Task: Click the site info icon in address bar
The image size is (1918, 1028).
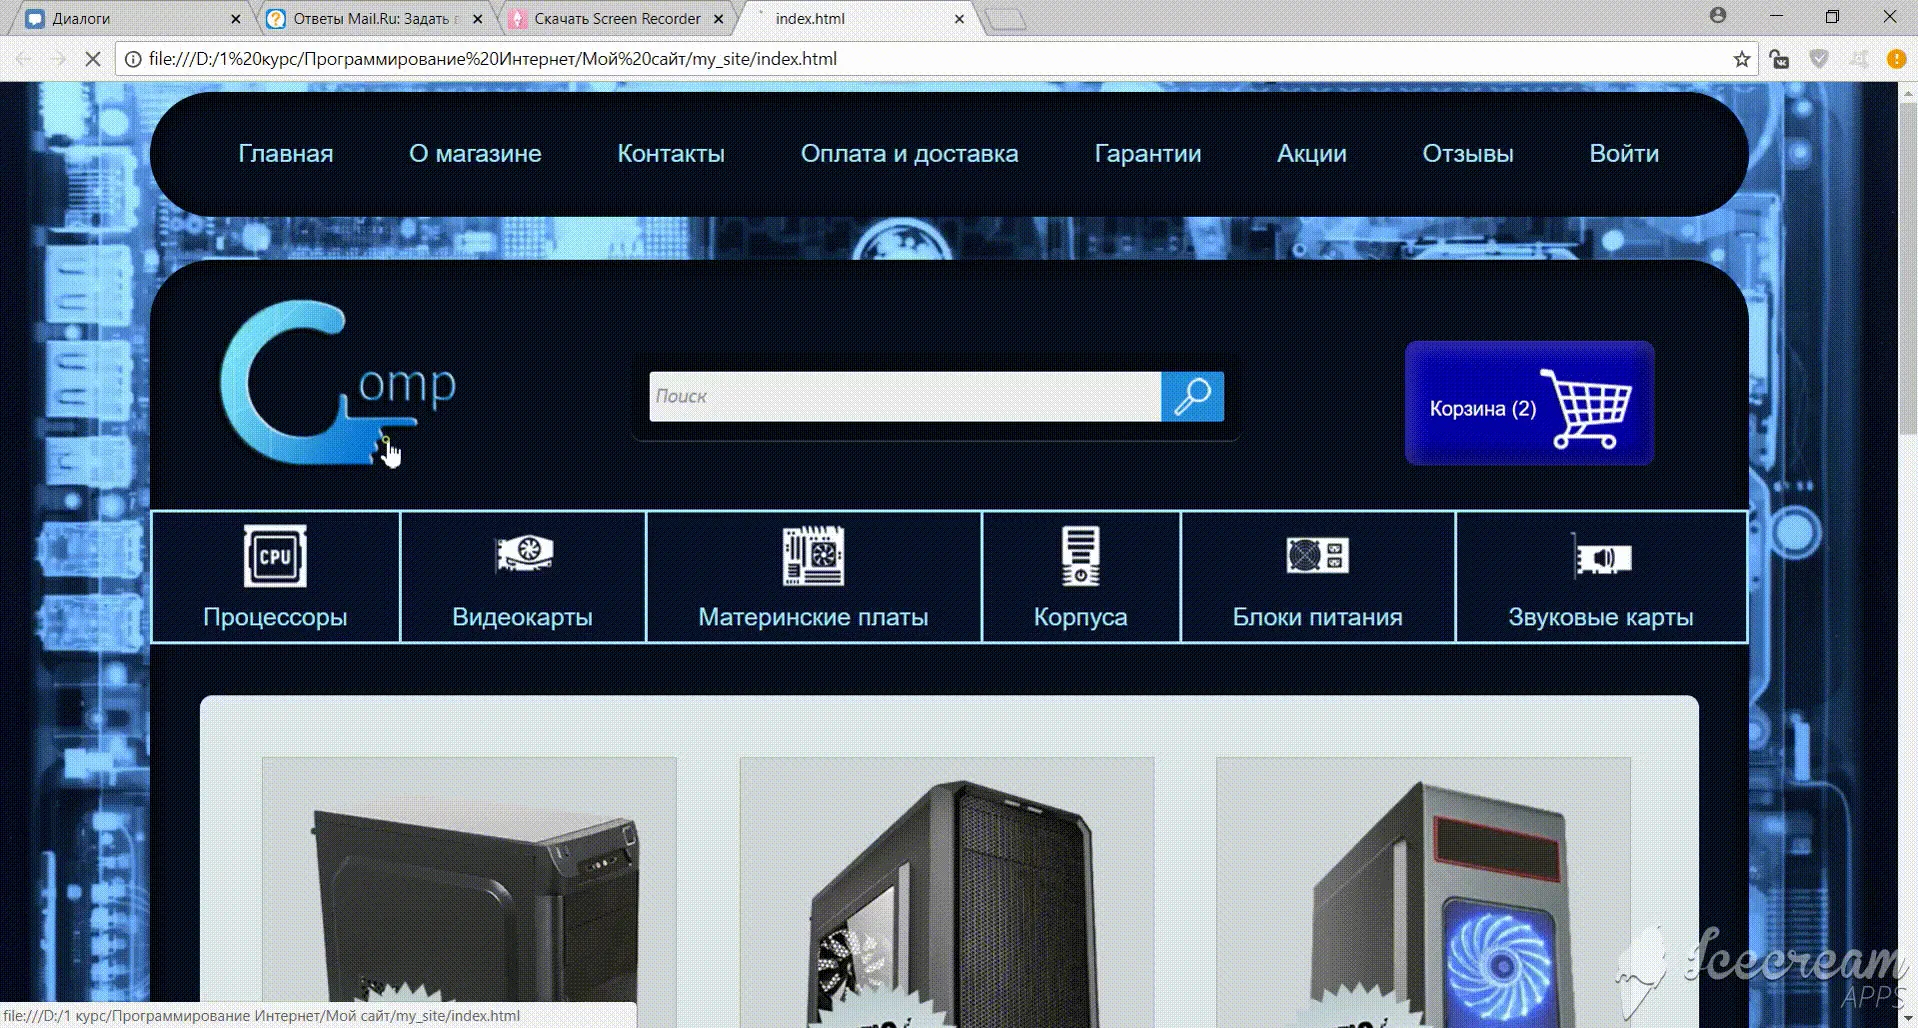Action: 133,59
